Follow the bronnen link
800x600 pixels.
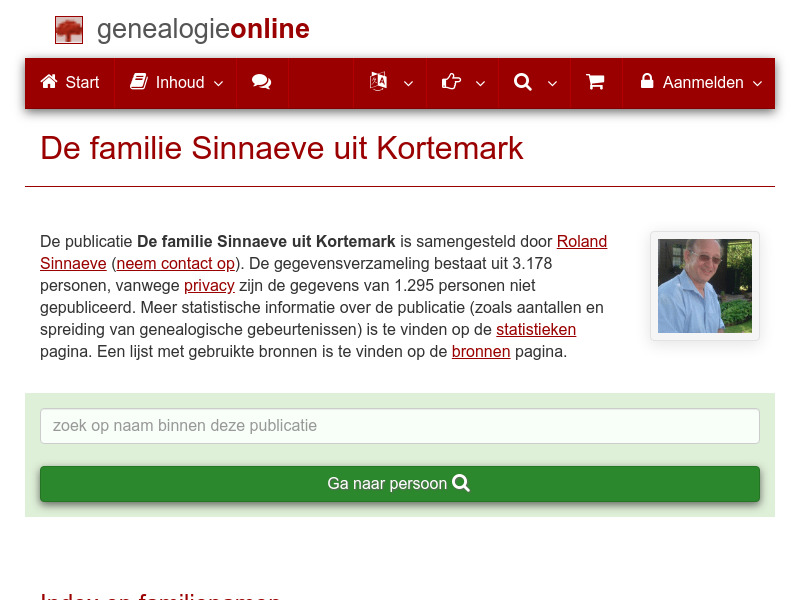point(481,351)
